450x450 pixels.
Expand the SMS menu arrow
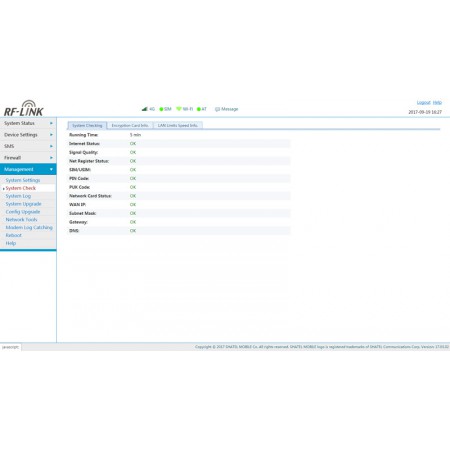coord(51,146)
